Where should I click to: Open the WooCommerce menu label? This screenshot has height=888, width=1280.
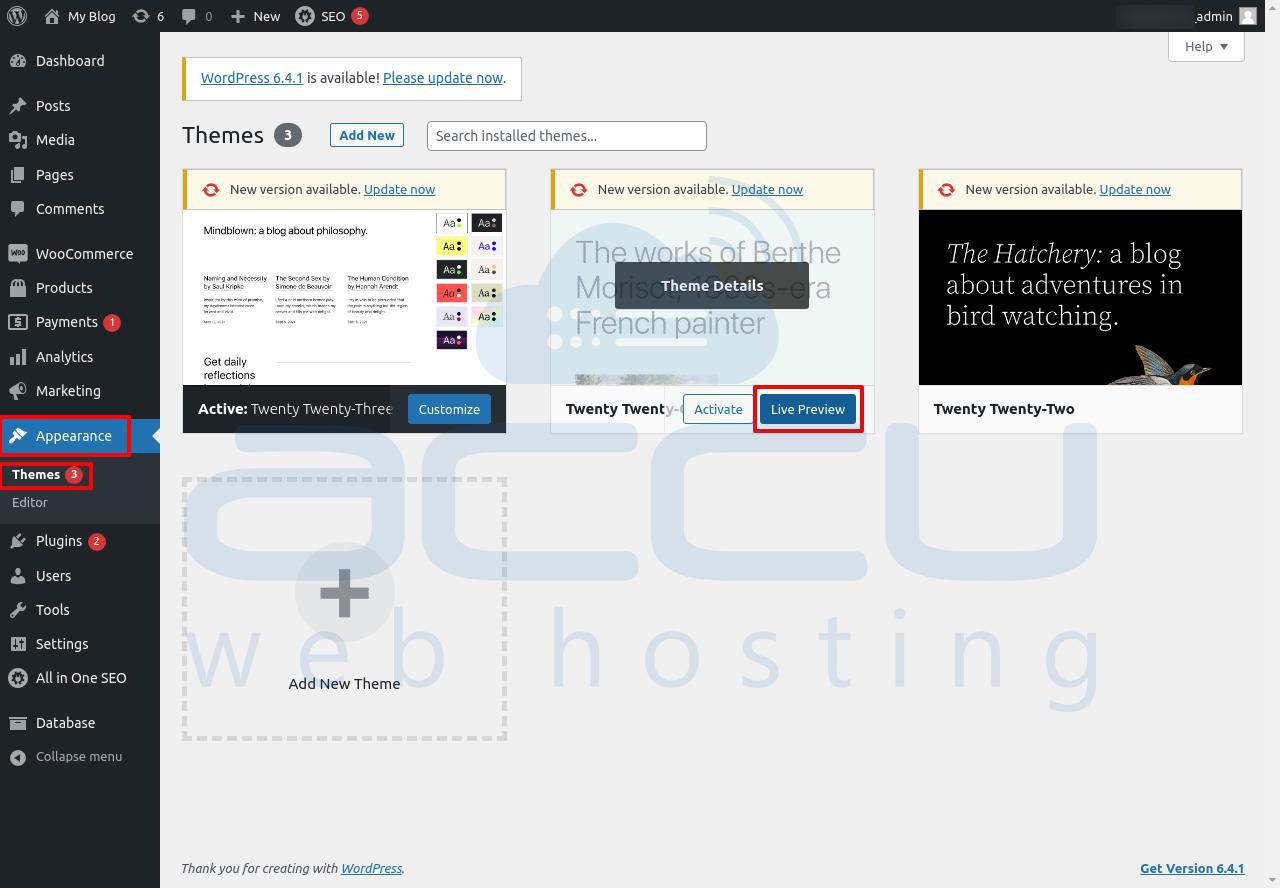pyautogui.click(x=84, y=254)
